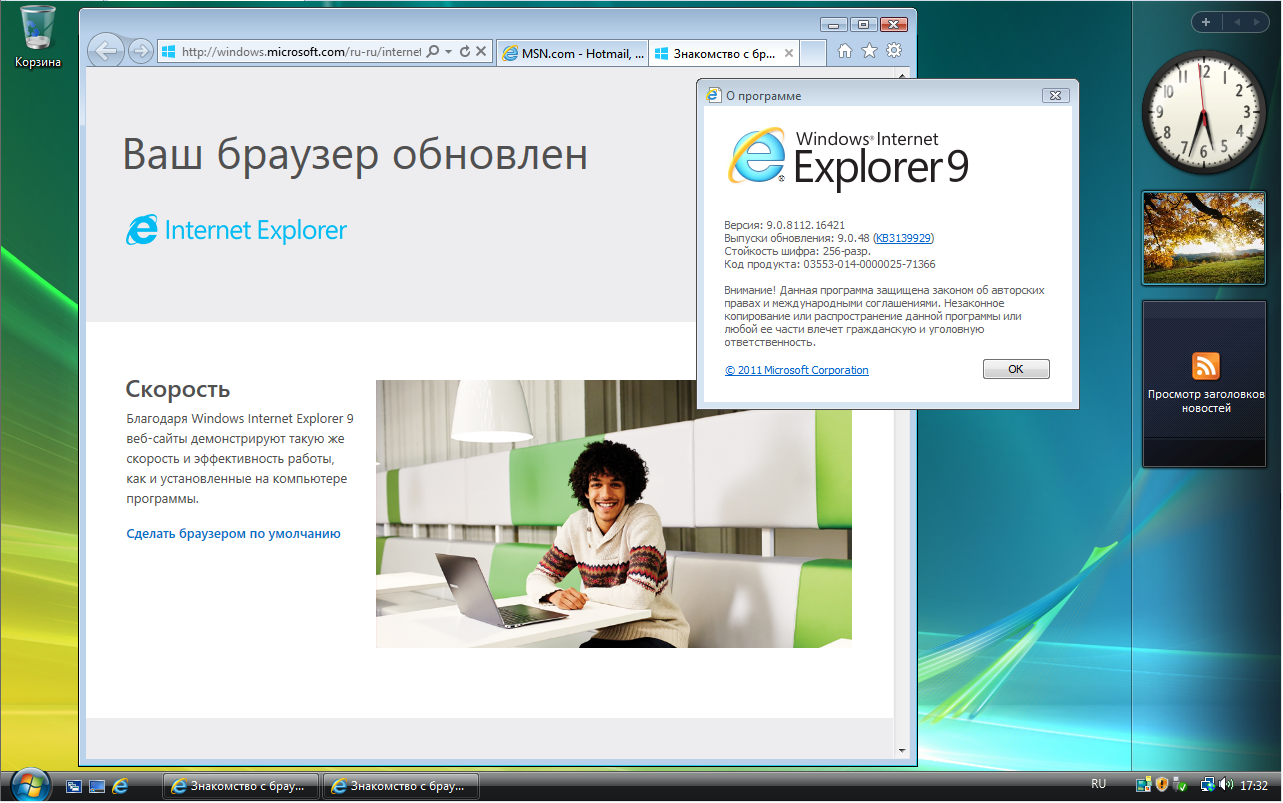Refresh the current page in Internet Explorer

point(465,51)
